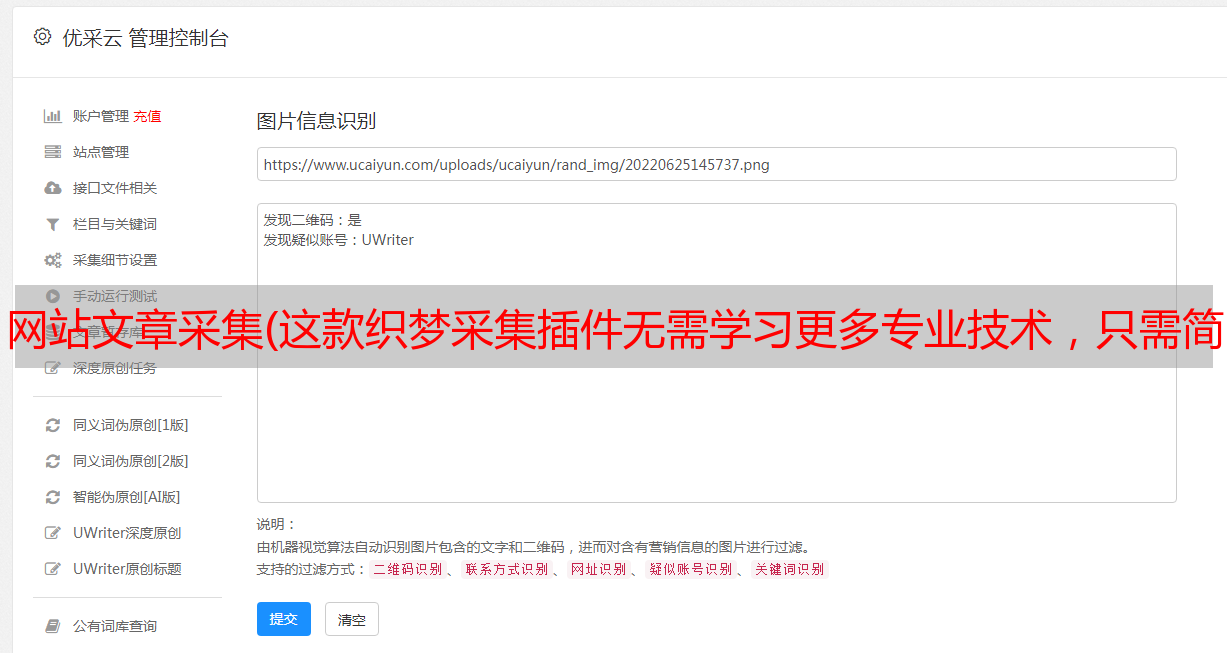Click the 说明： label
Viewport: 1227px width, 653px height.
(x=277, y=524)
